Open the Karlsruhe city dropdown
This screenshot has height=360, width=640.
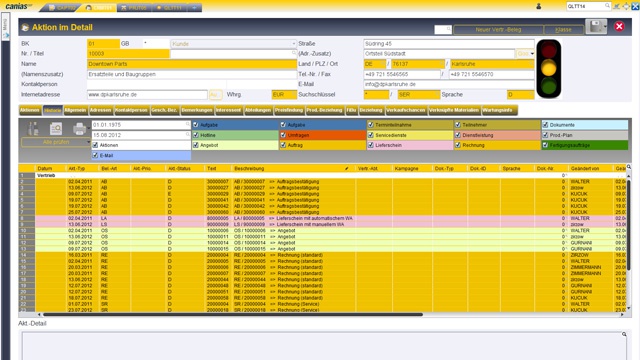click(531, 64)
